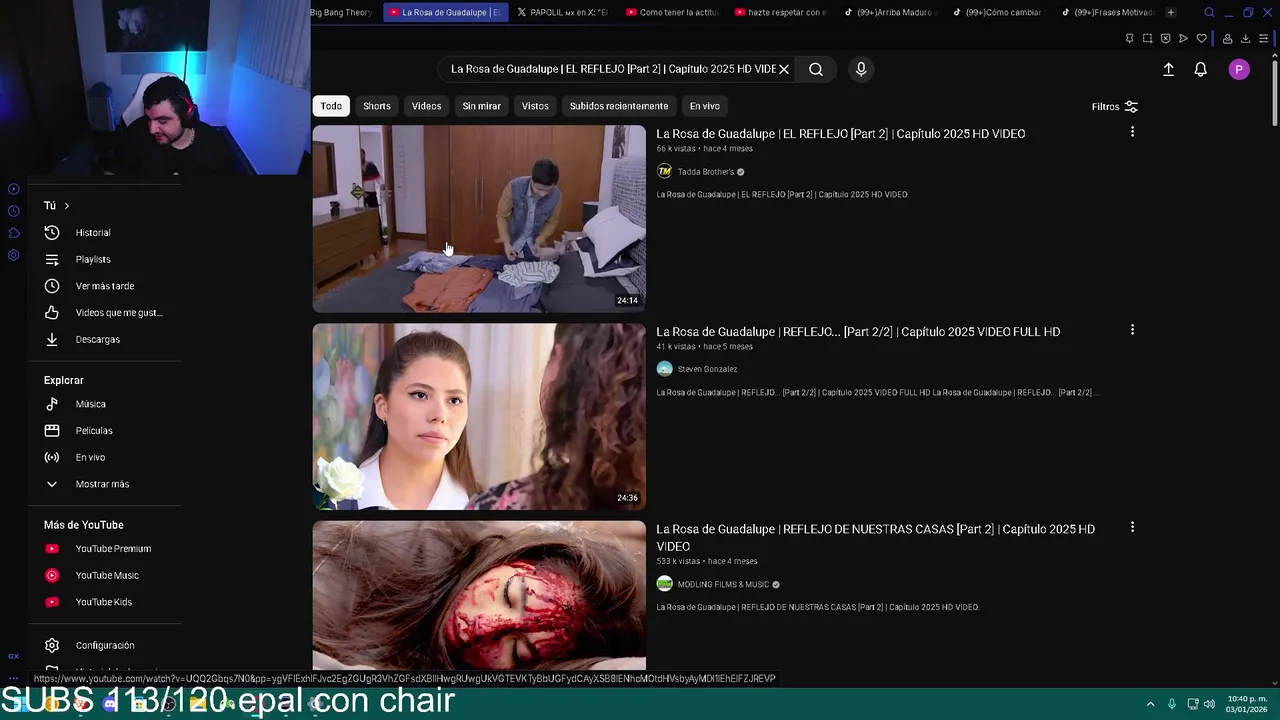Open the Filtros options
Image resolution: width=1280 pixels, height=720 pixels.
click(x=1114, y=107)
